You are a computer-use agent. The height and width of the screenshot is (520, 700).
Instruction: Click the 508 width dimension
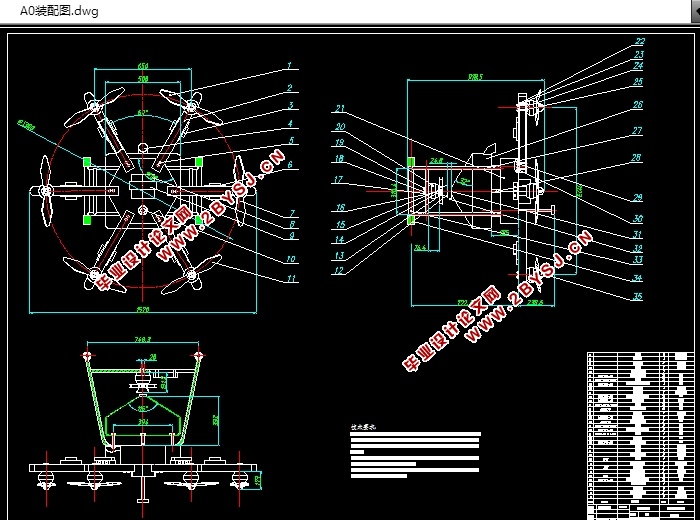pyautogui.click(x=143, y=79)
